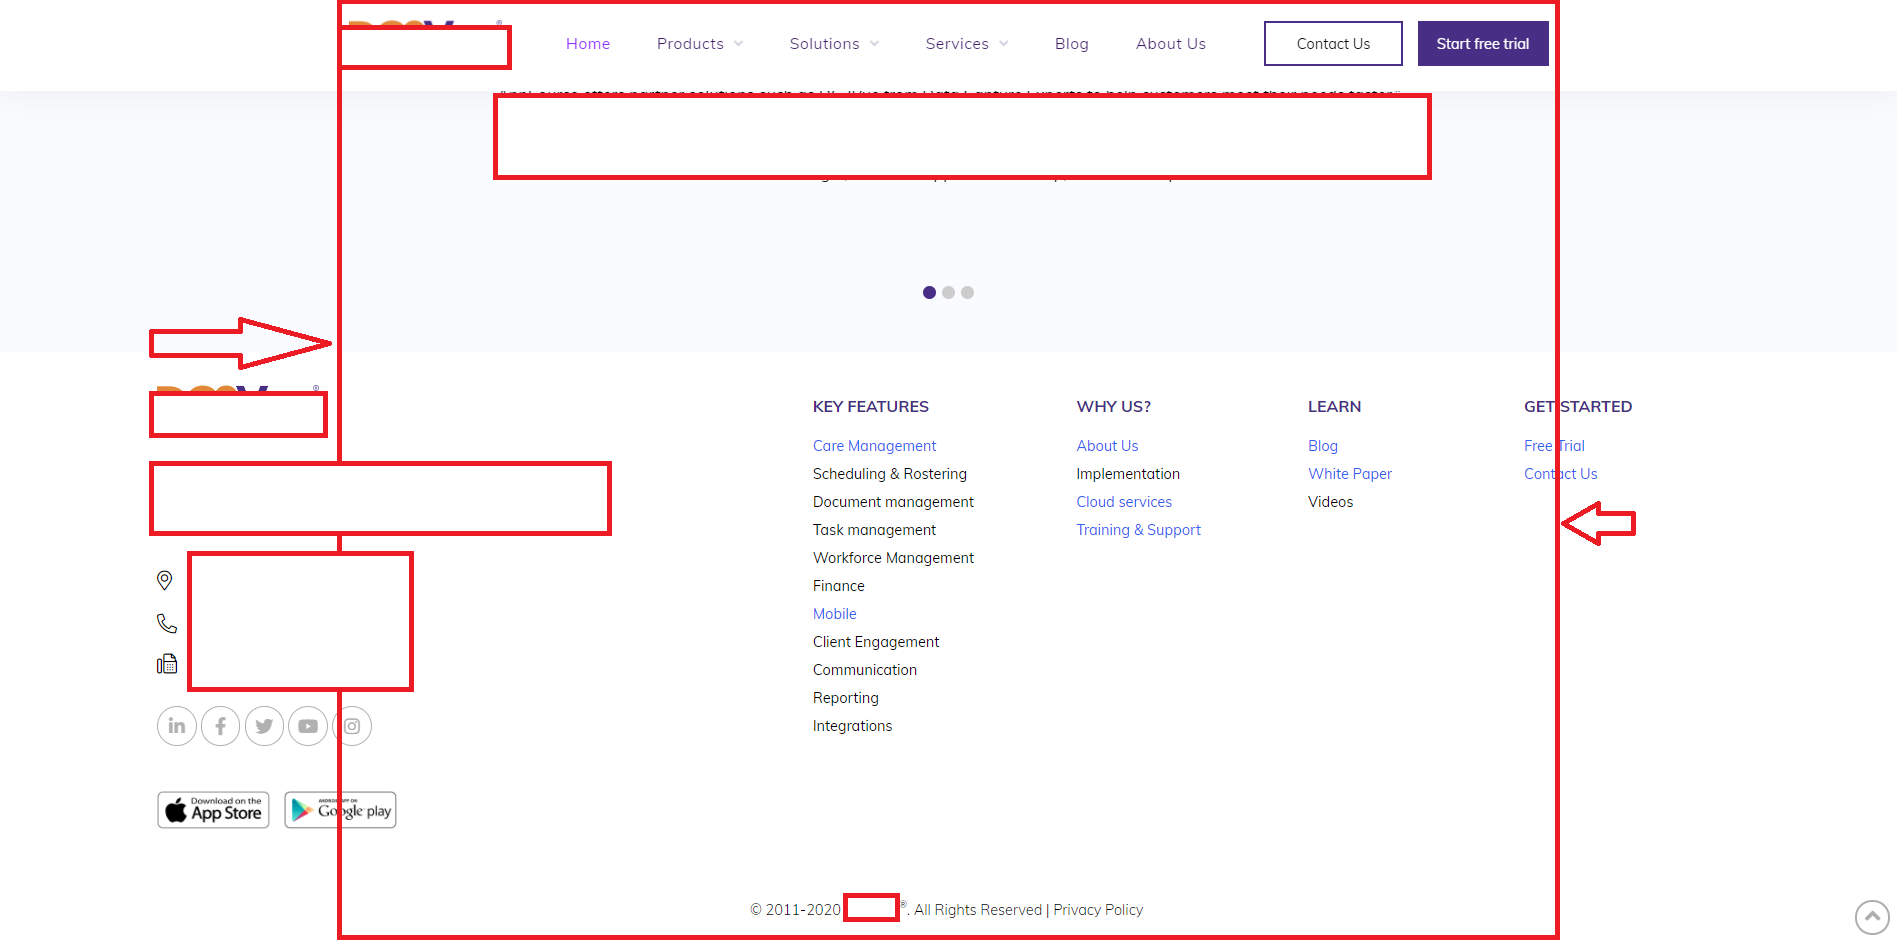This screenshot has height=943, width=1897.
Task: Select the first carousel dot
Action: (929, 292)
